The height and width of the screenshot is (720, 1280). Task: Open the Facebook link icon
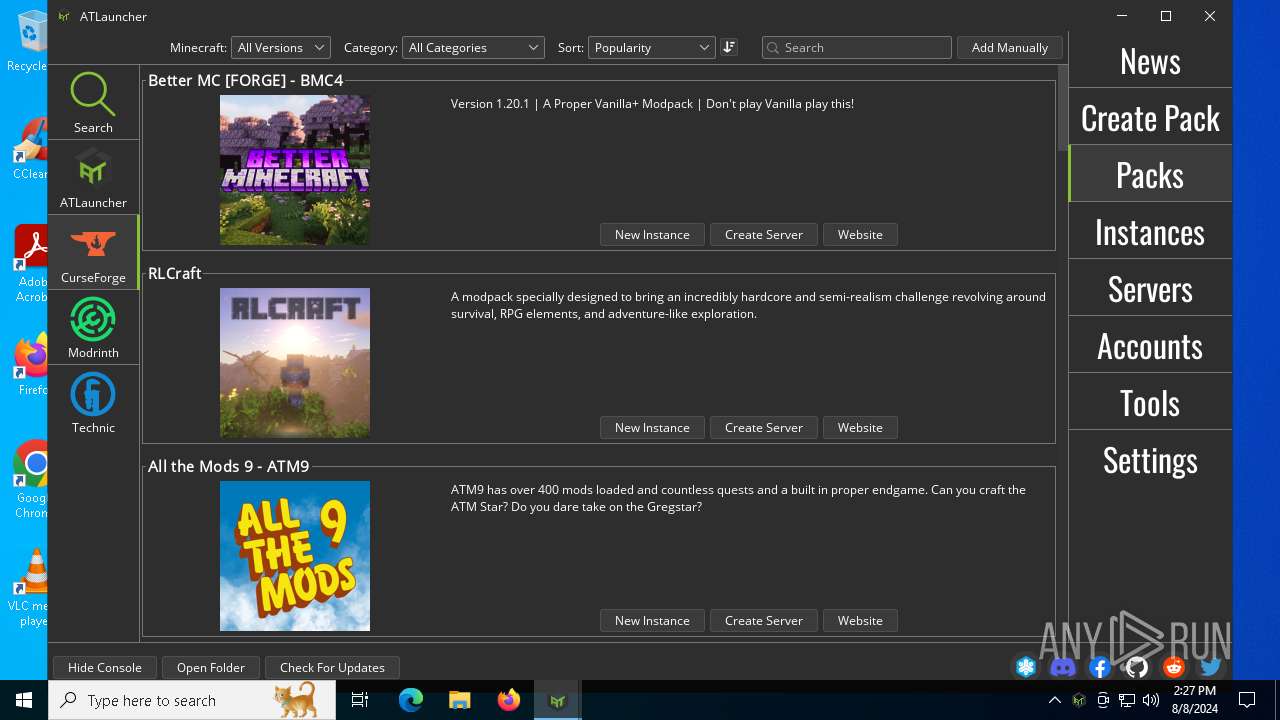pyautogui.click(x=1100, y=667)
